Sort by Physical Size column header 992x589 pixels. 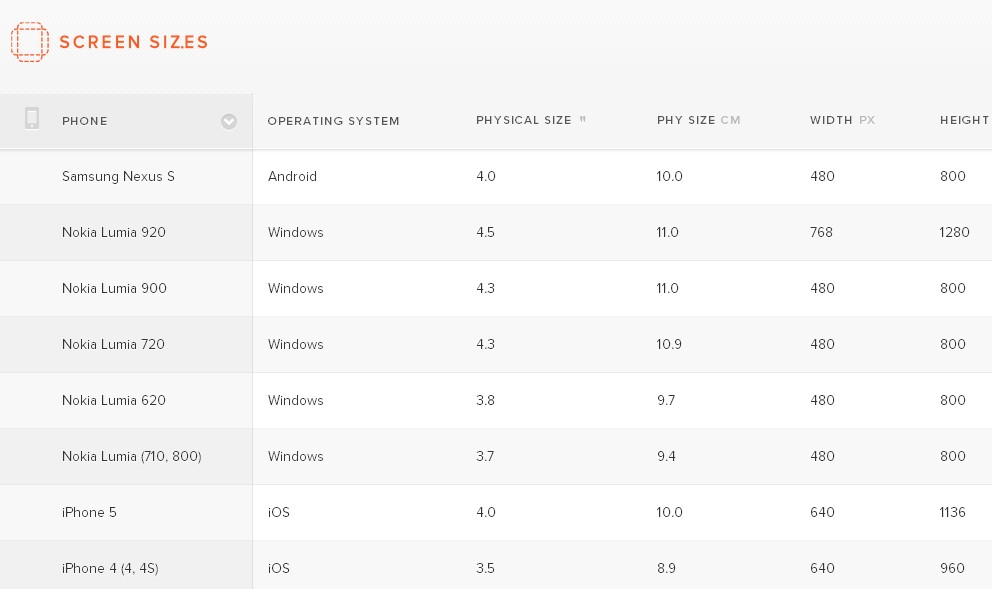[523, 120]
